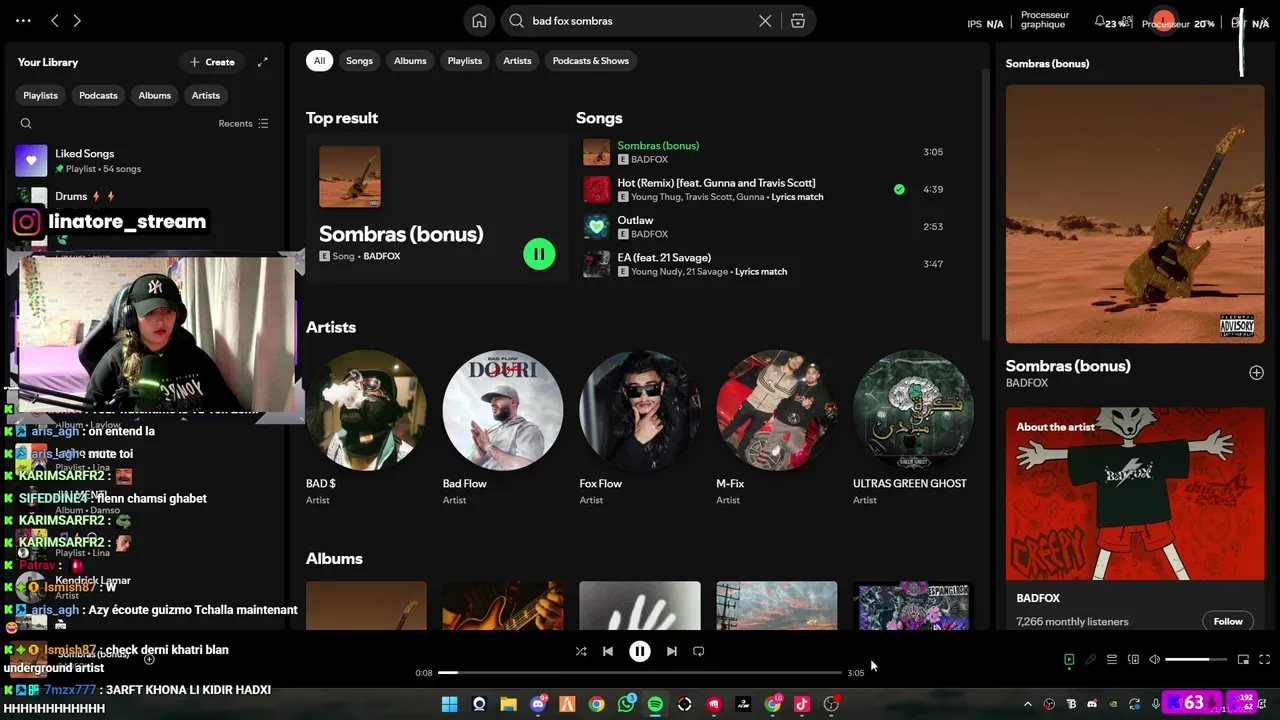Toggle shuffle in the player bar
The height and width of the screenshot is (720, 1280).
pos(581,651)
